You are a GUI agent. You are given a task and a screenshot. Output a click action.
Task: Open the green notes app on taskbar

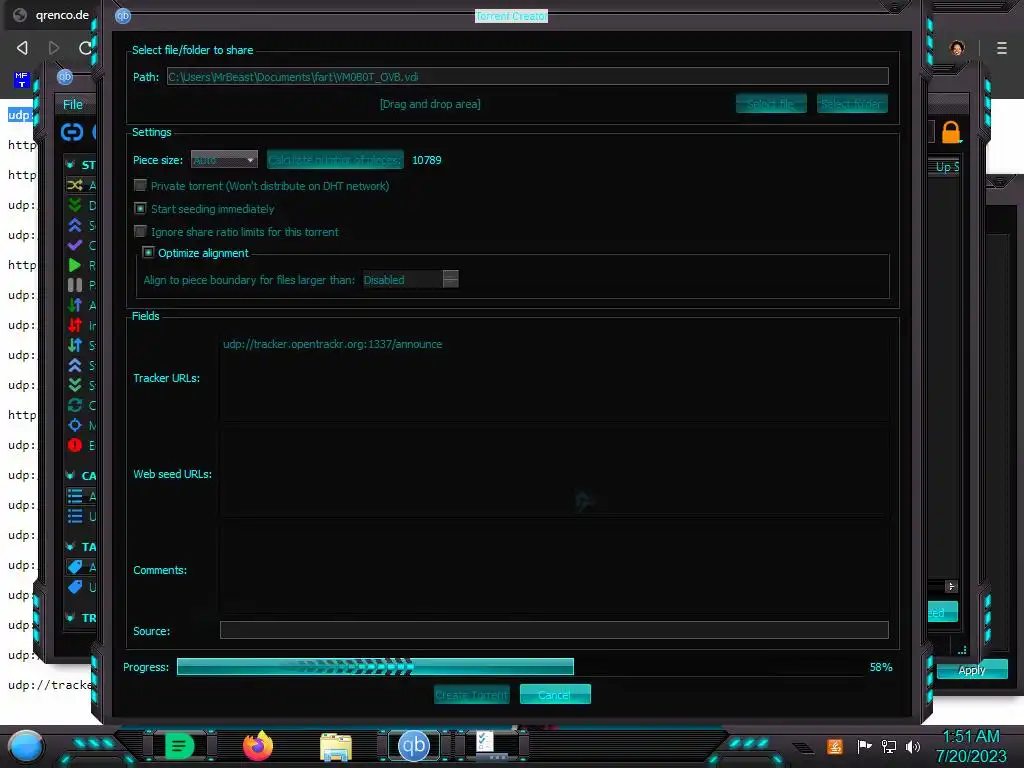(180, 746)
